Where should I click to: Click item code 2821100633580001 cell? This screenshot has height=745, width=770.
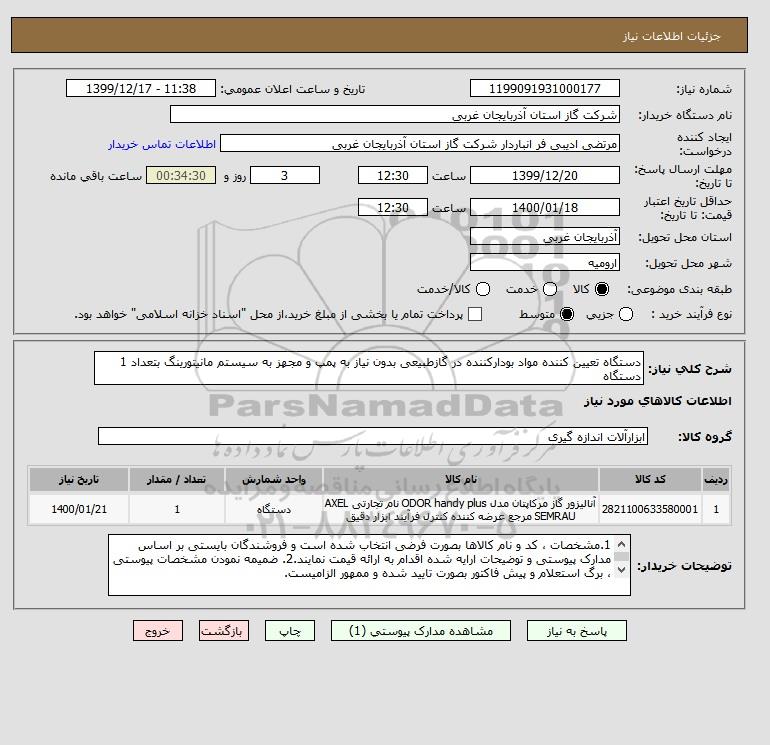click(650, 509)
